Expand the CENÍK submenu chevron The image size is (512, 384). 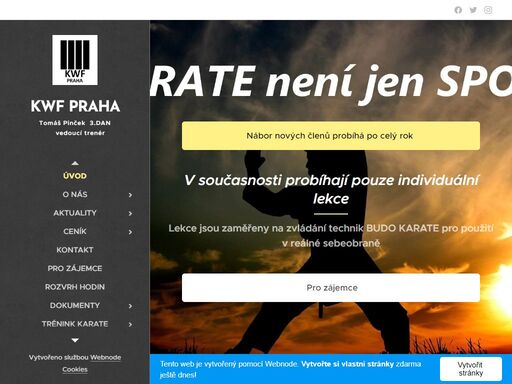[x=130, y=232]
